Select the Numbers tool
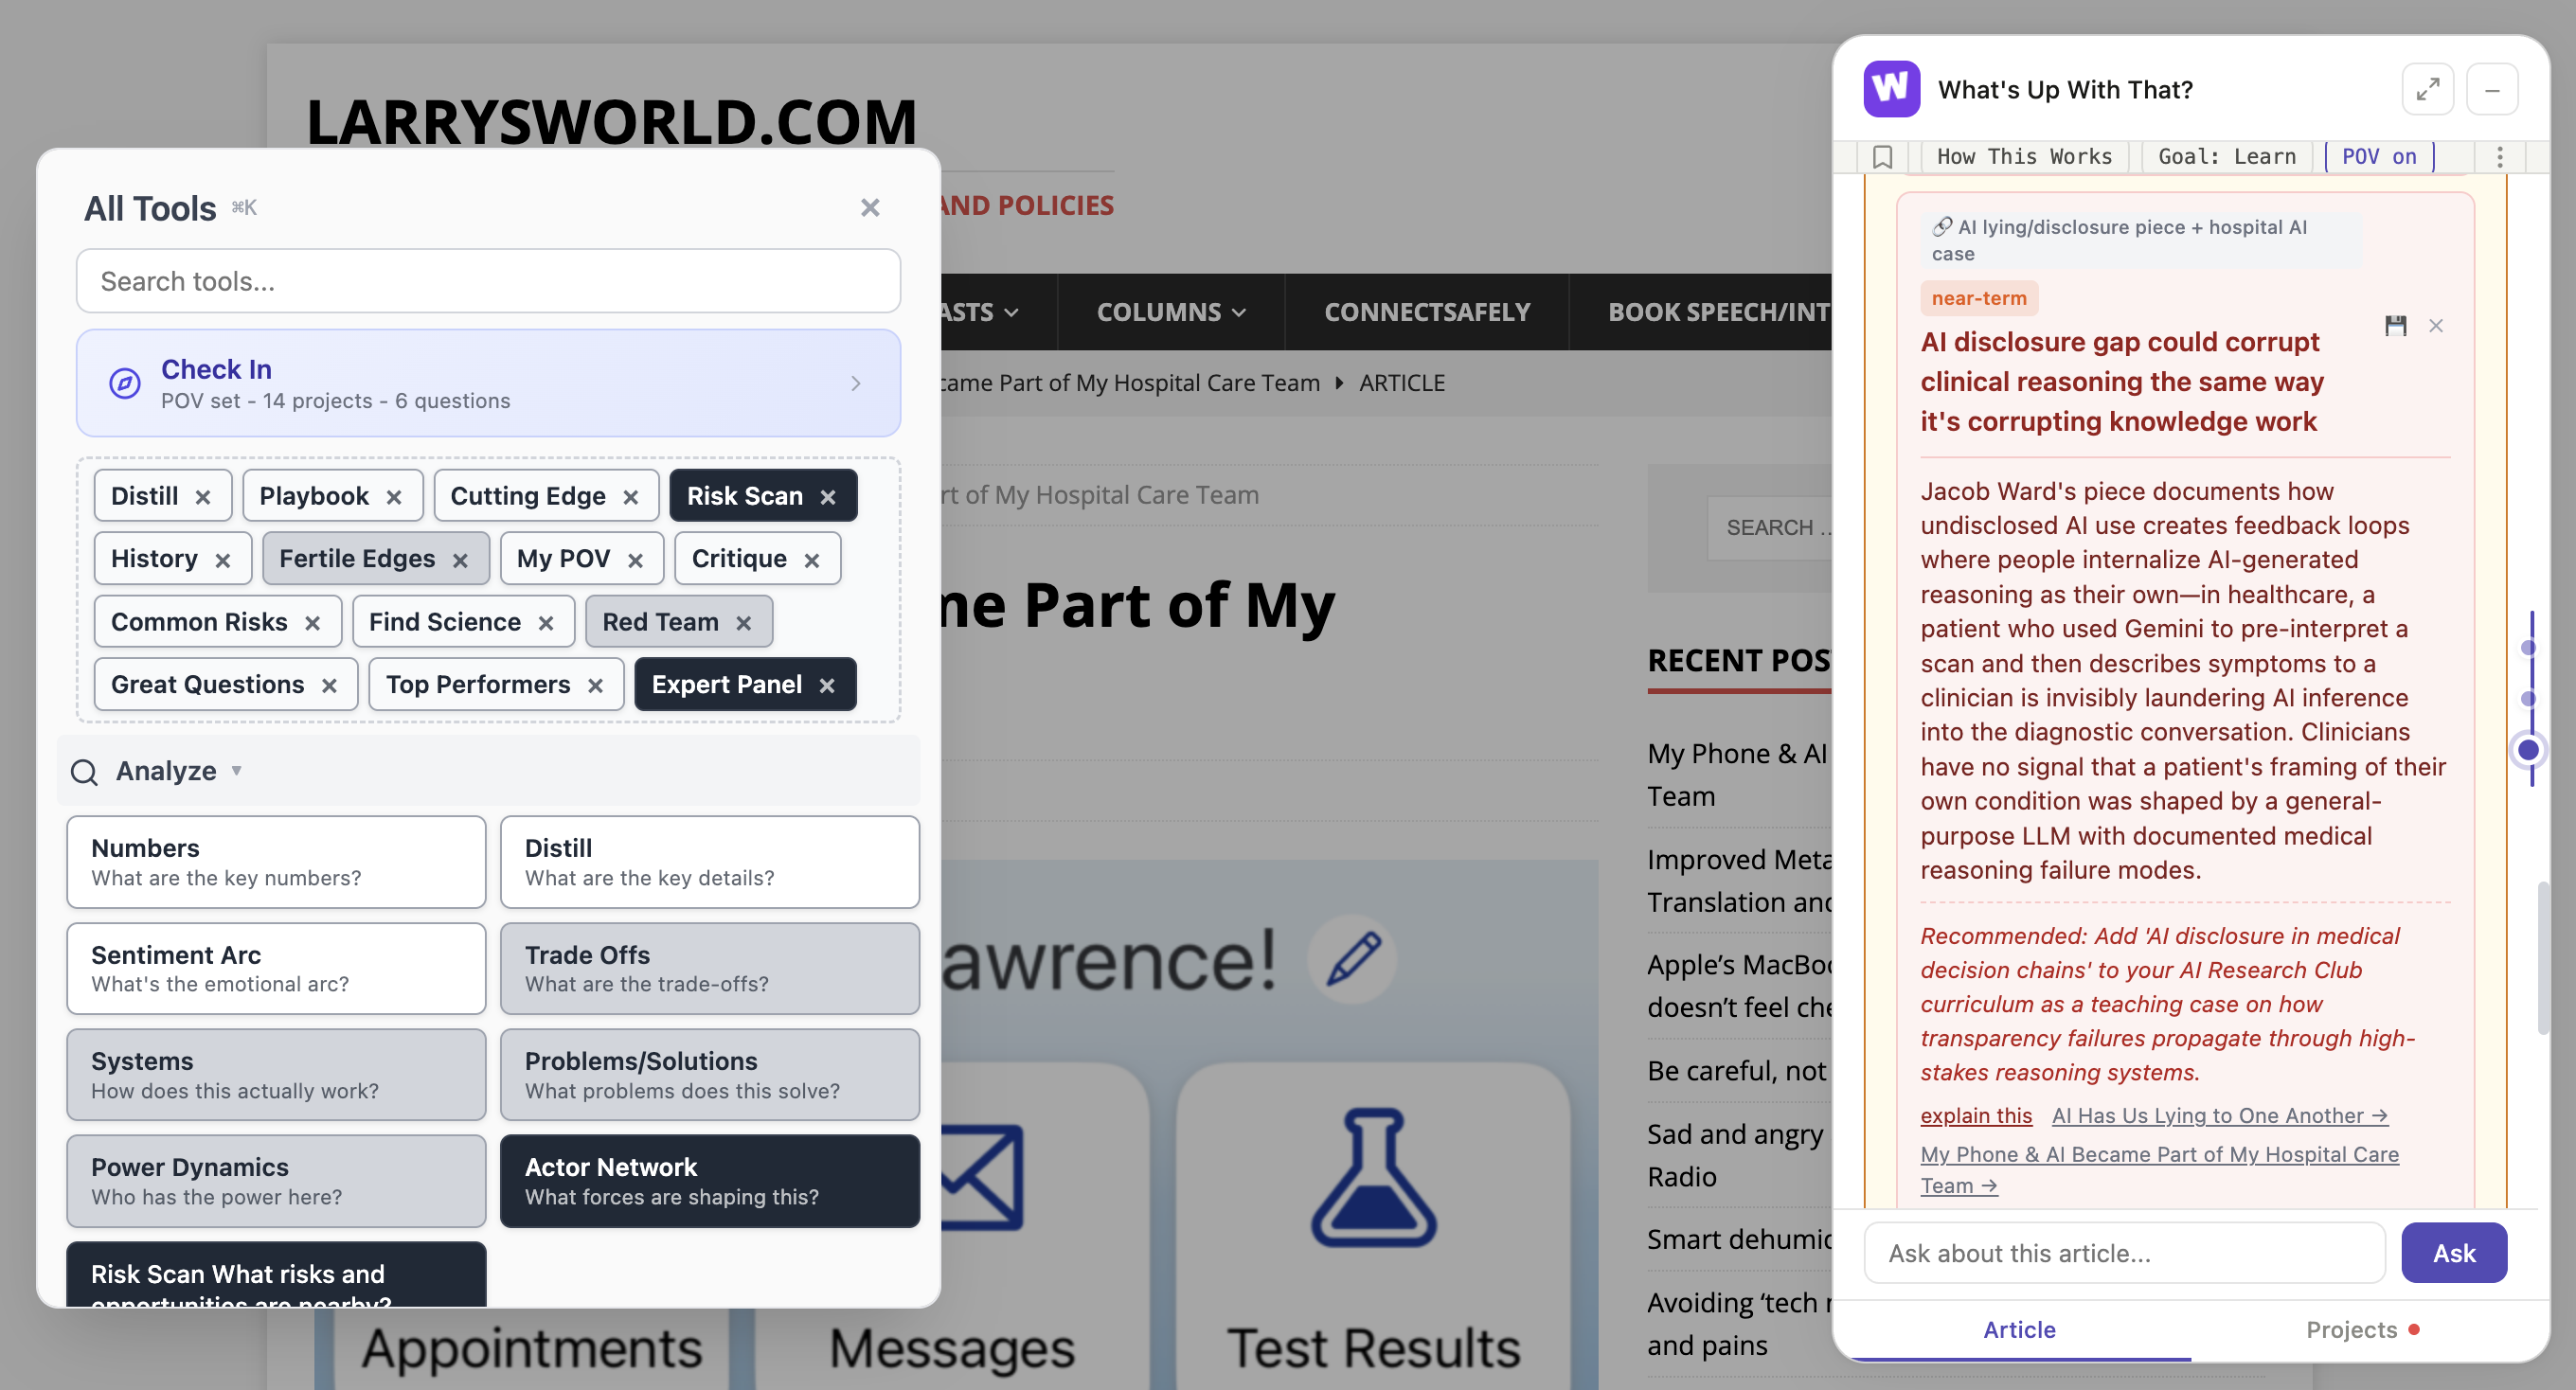 [276, 862]
